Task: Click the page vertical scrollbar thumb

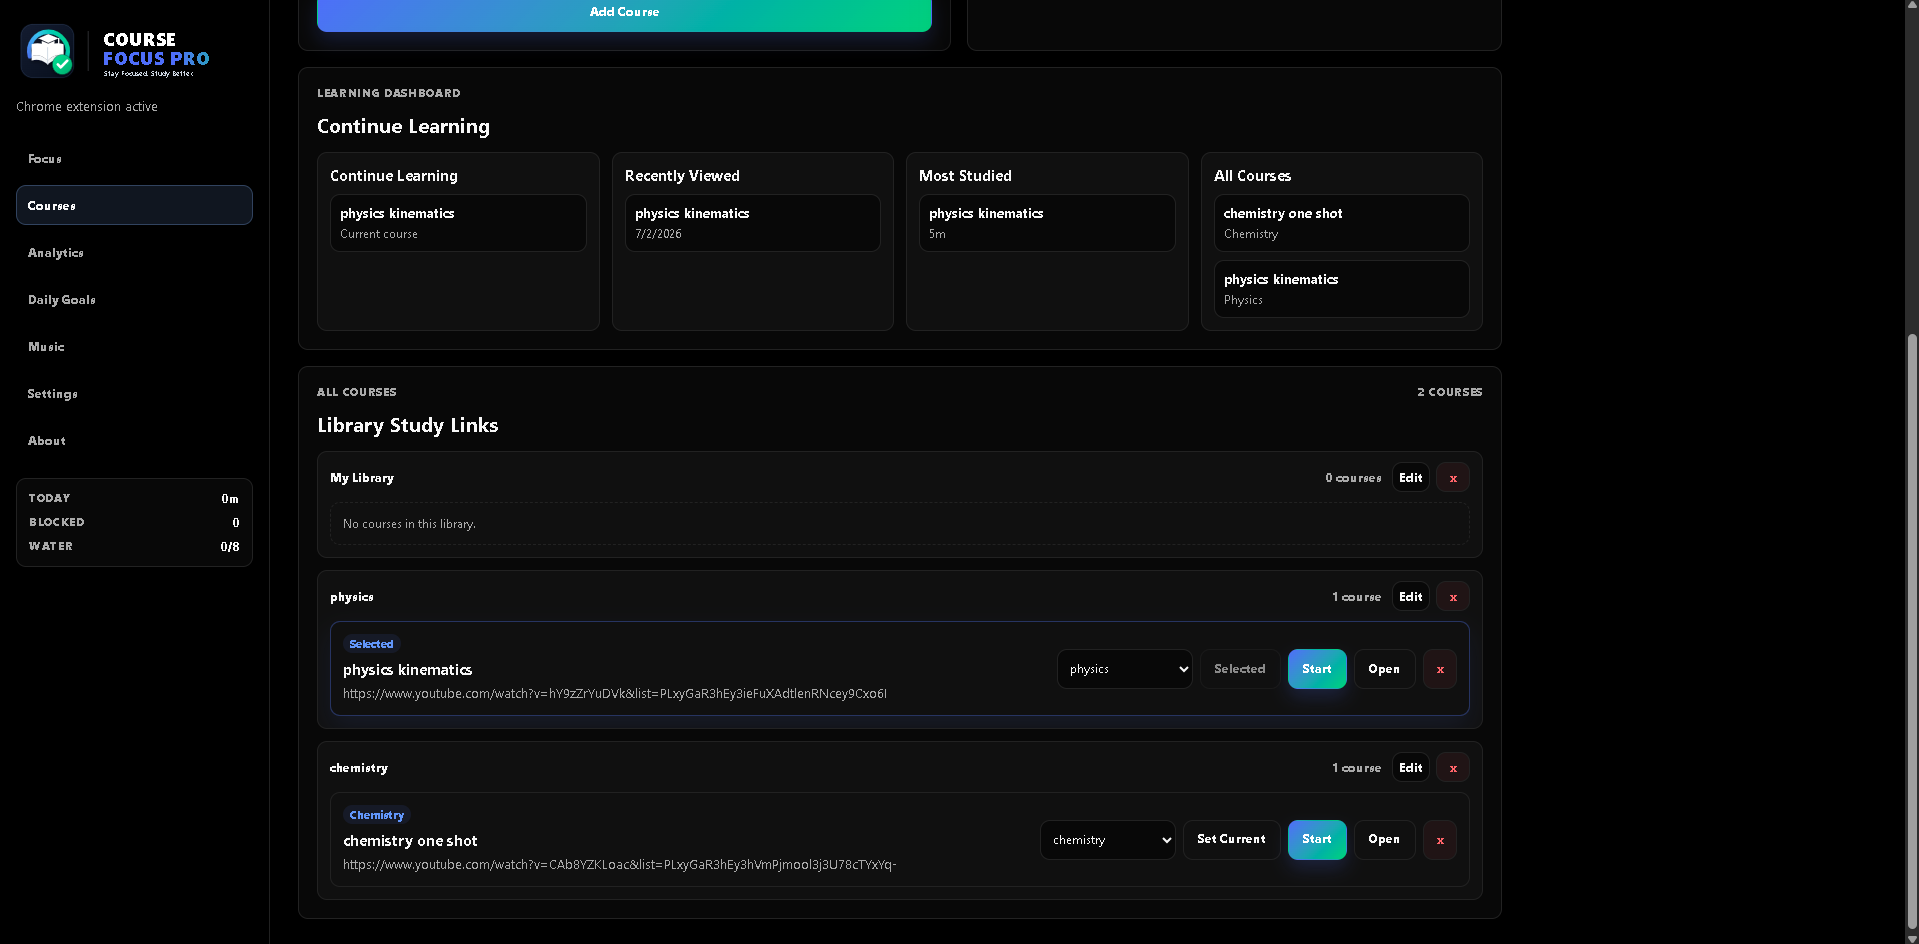Action: point(1912,630)
